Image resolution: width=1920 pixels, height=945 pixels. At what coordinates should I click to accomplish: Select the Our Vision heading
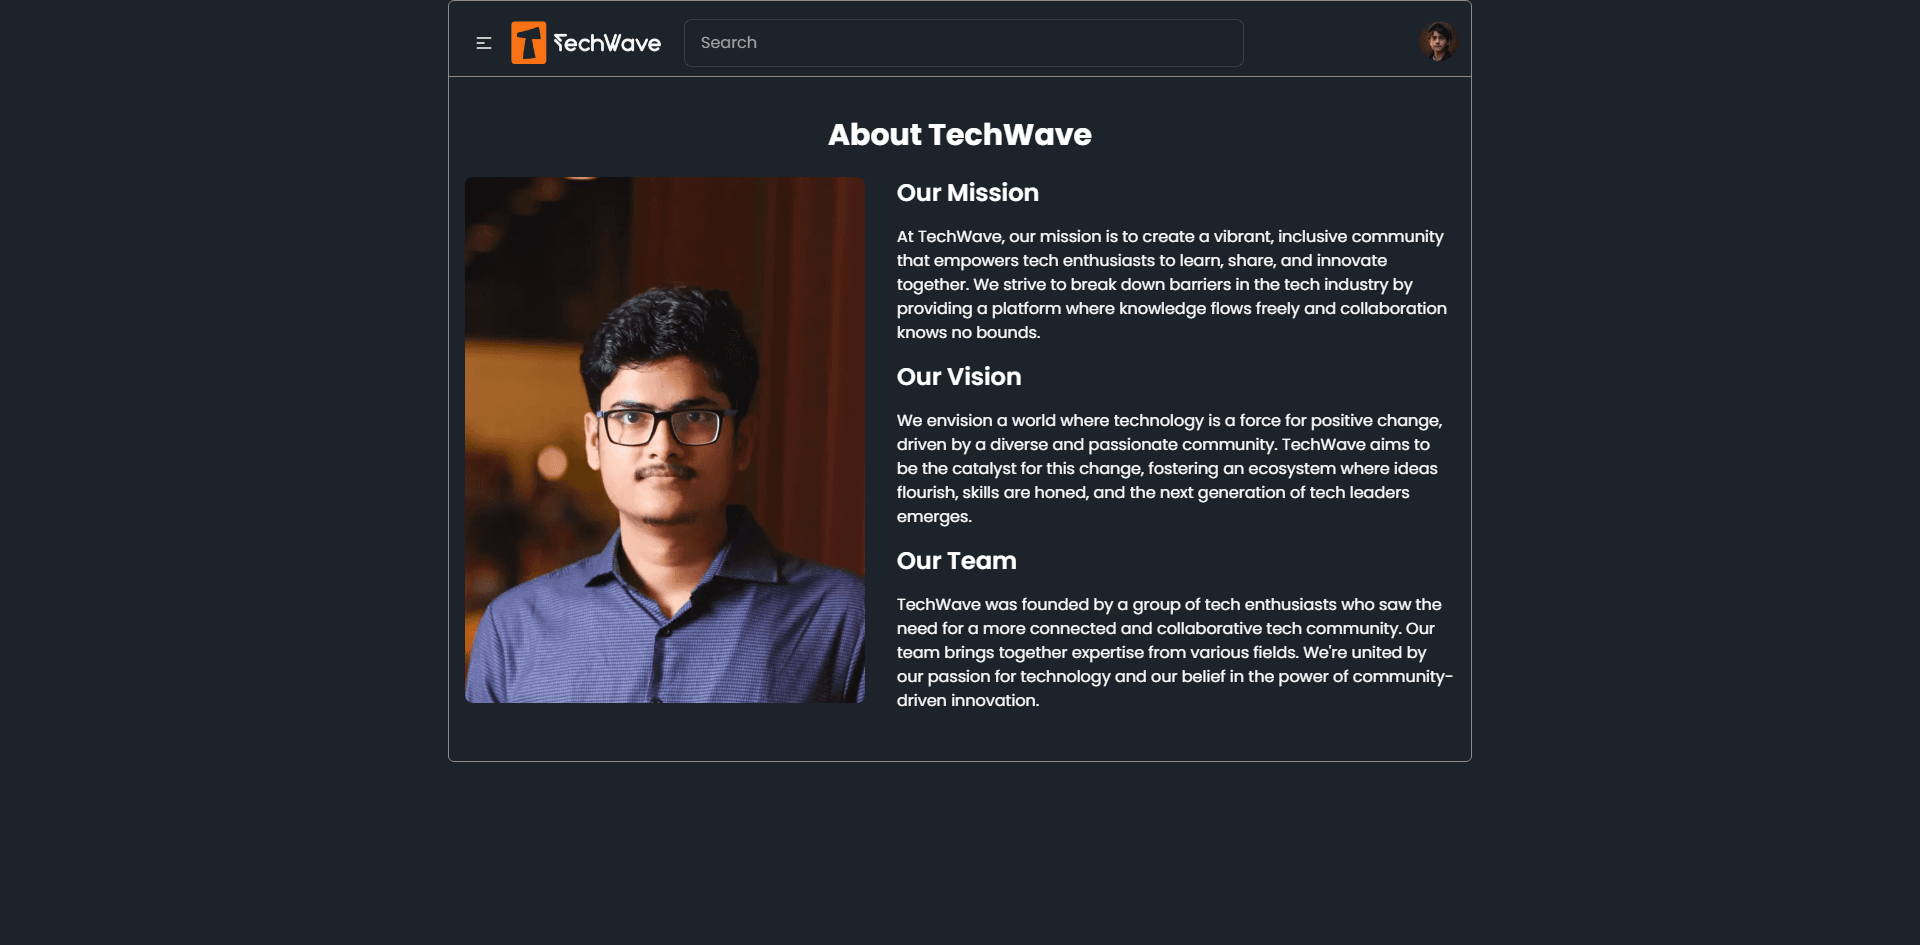click(x=958, y=377)
